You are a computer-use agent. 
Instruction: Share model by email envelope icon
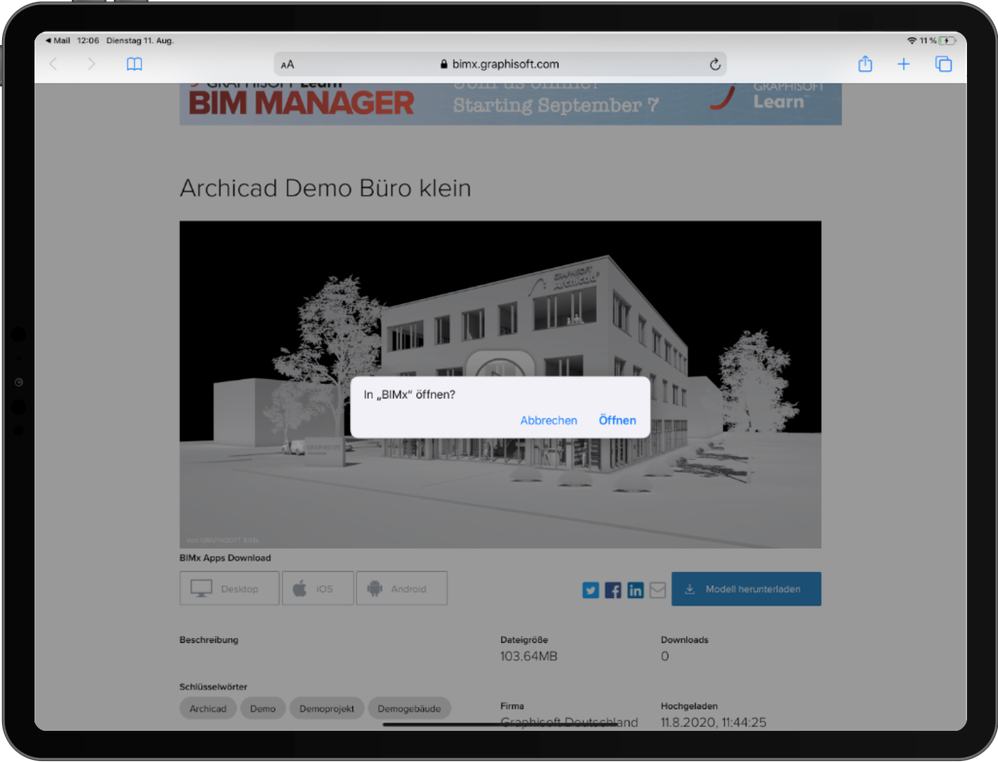click(x=657, y=590)
